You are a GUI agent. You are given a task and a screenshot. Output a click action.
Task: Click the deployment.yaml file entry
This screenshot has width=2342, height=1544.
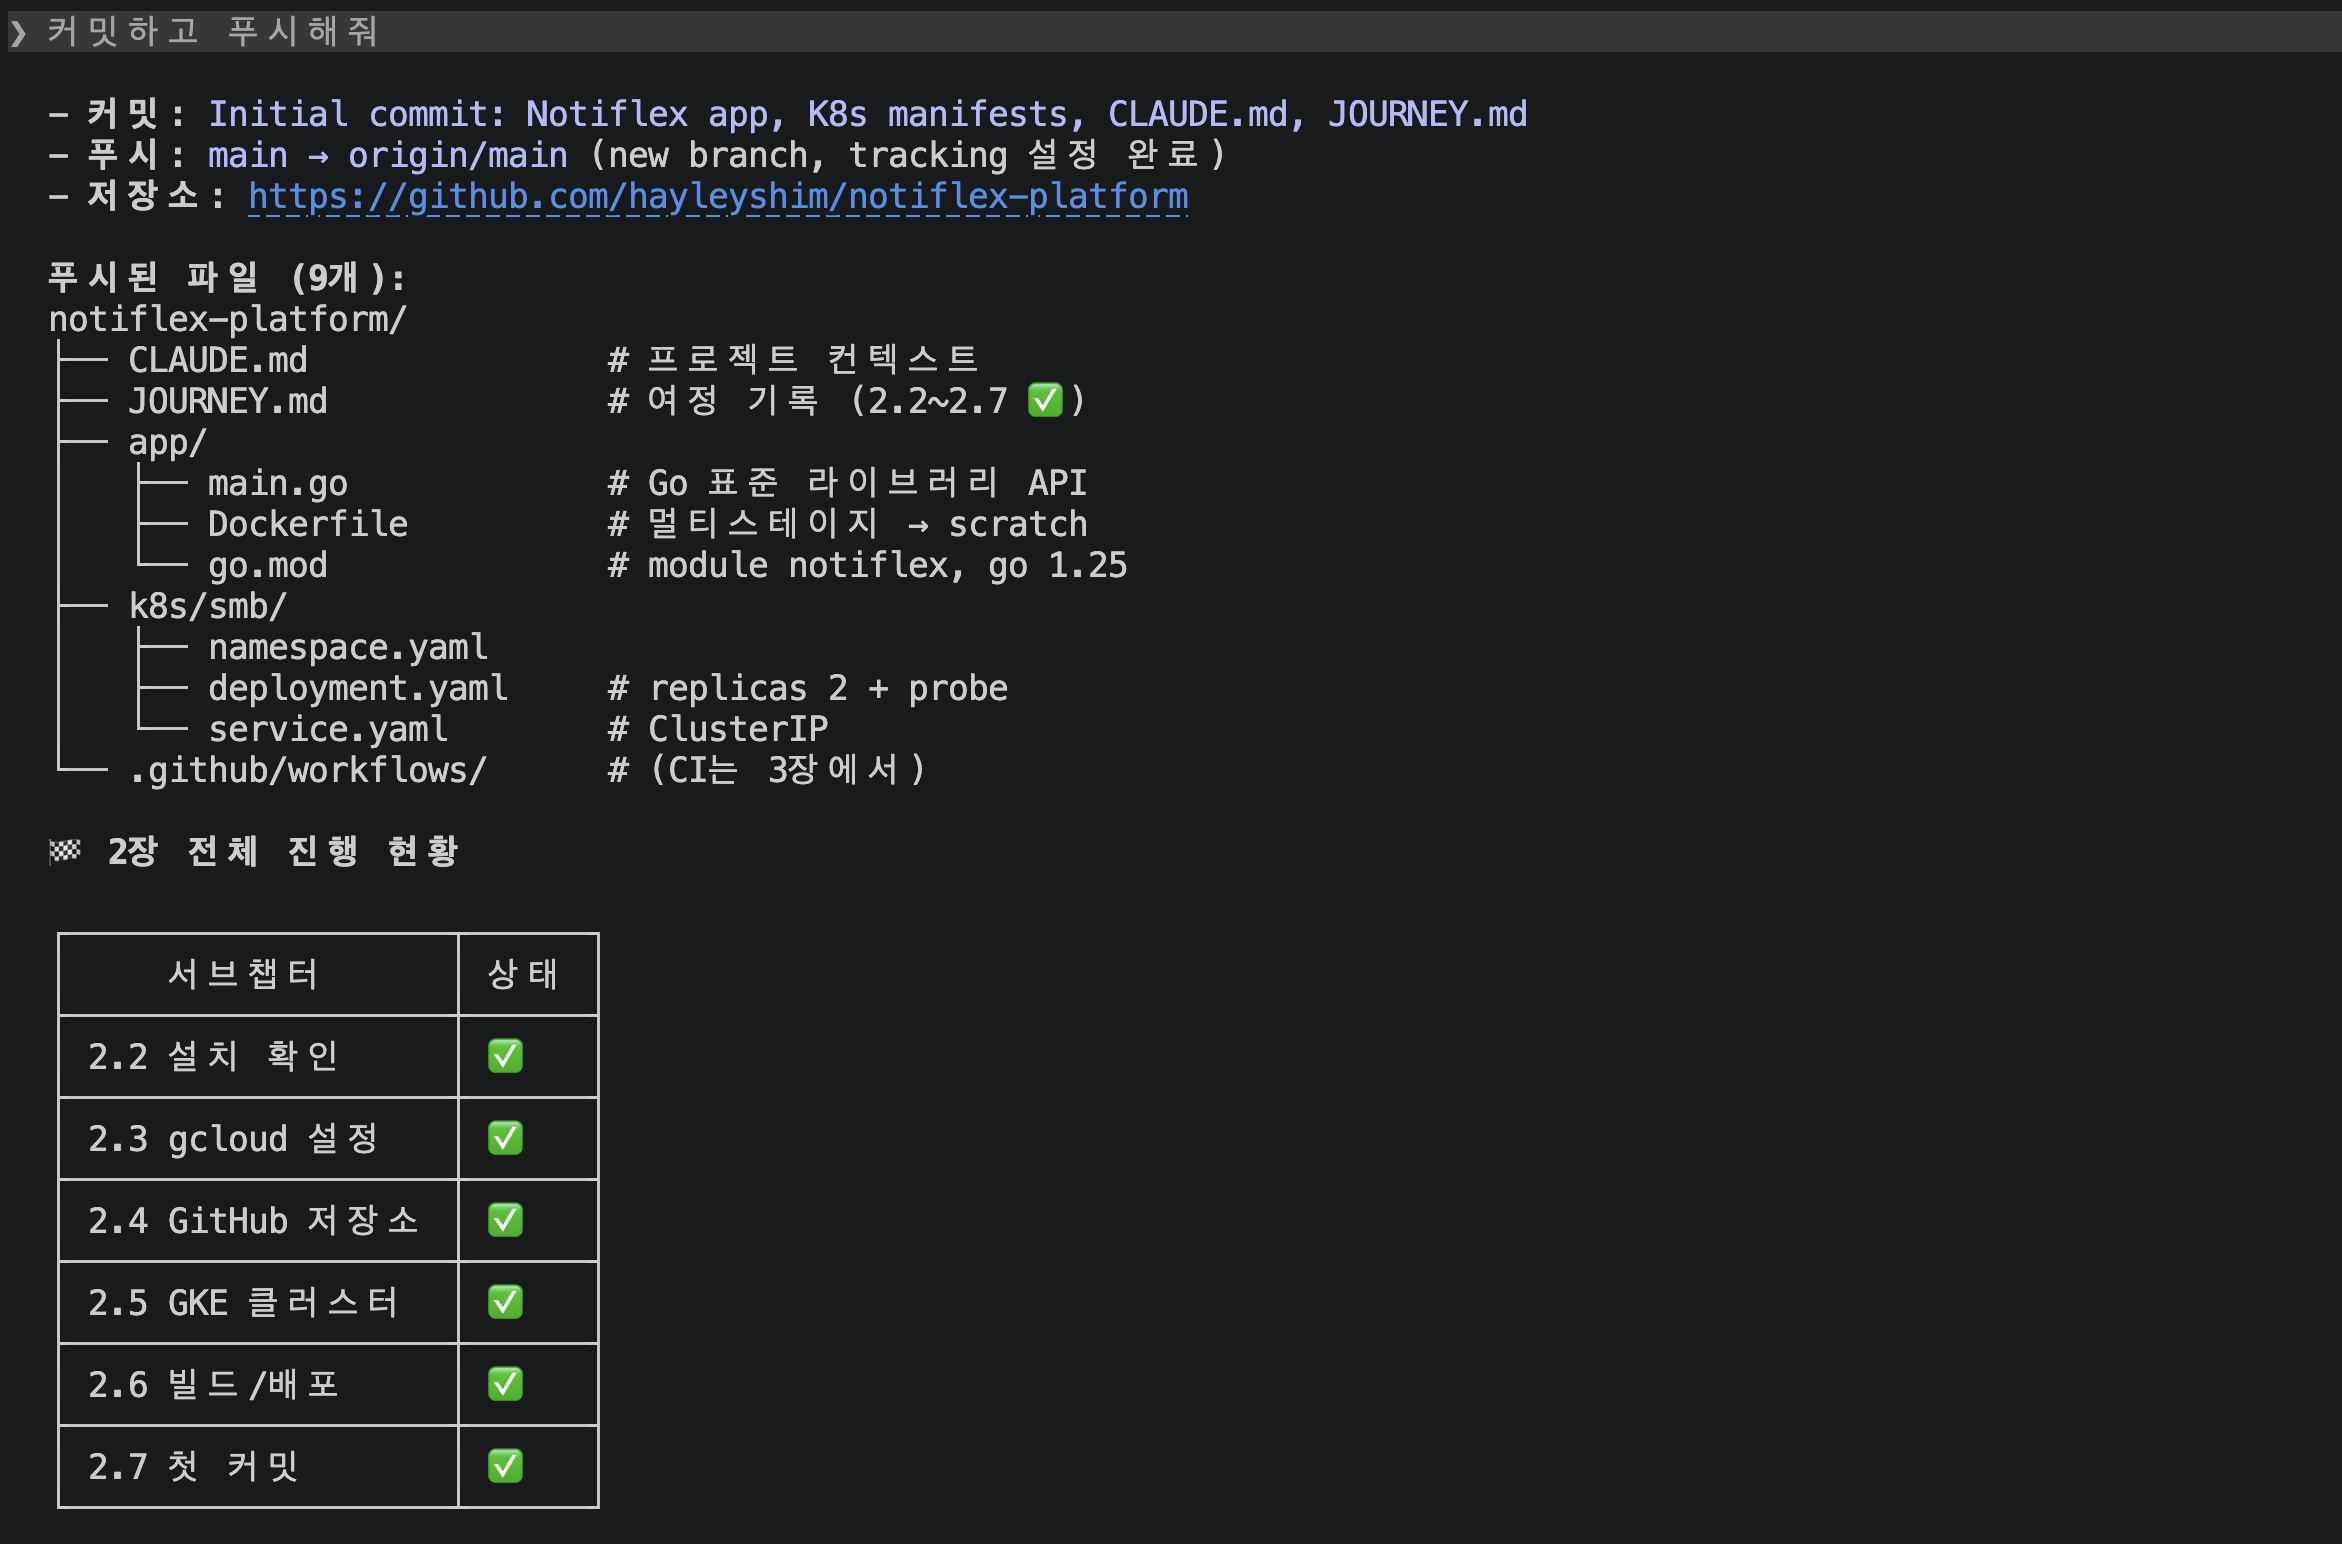pos(358,688)
